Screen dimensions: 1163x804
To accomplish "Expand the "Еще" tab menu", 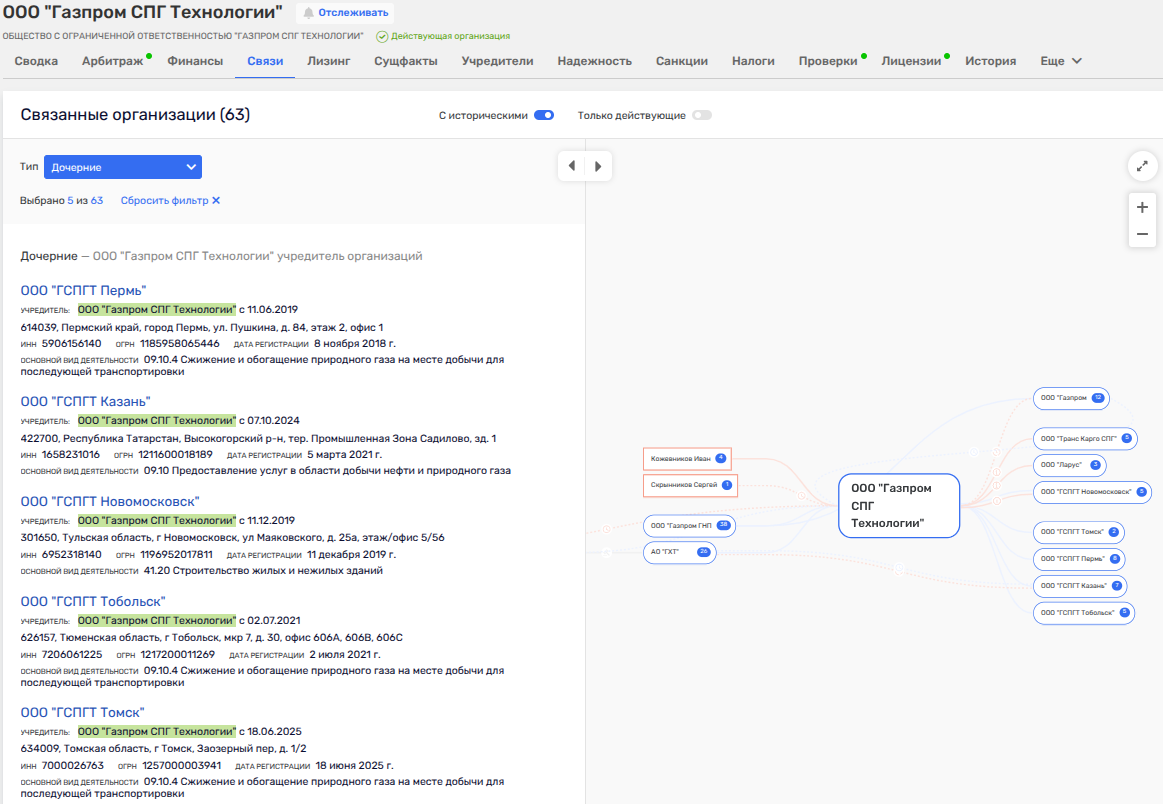I will [x=1061, y=61].
